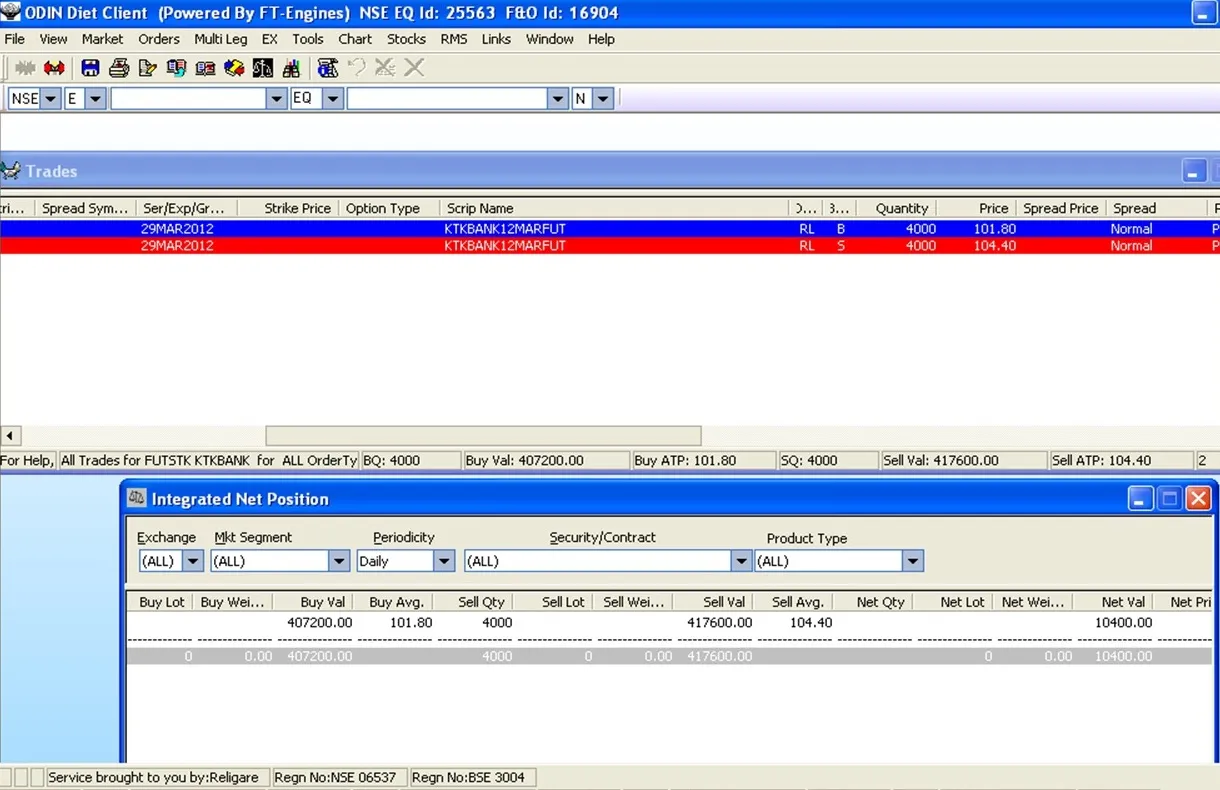Screen dimensions: 1220x790
Task: Open the E segment dropdown
Action: [96, 99]
